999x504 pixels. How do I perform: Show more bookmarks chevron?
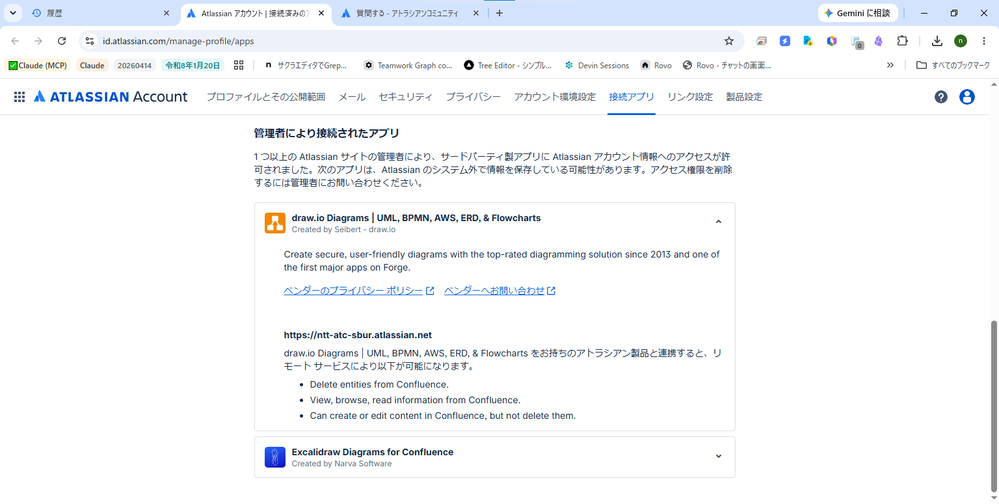pos(890,65)
